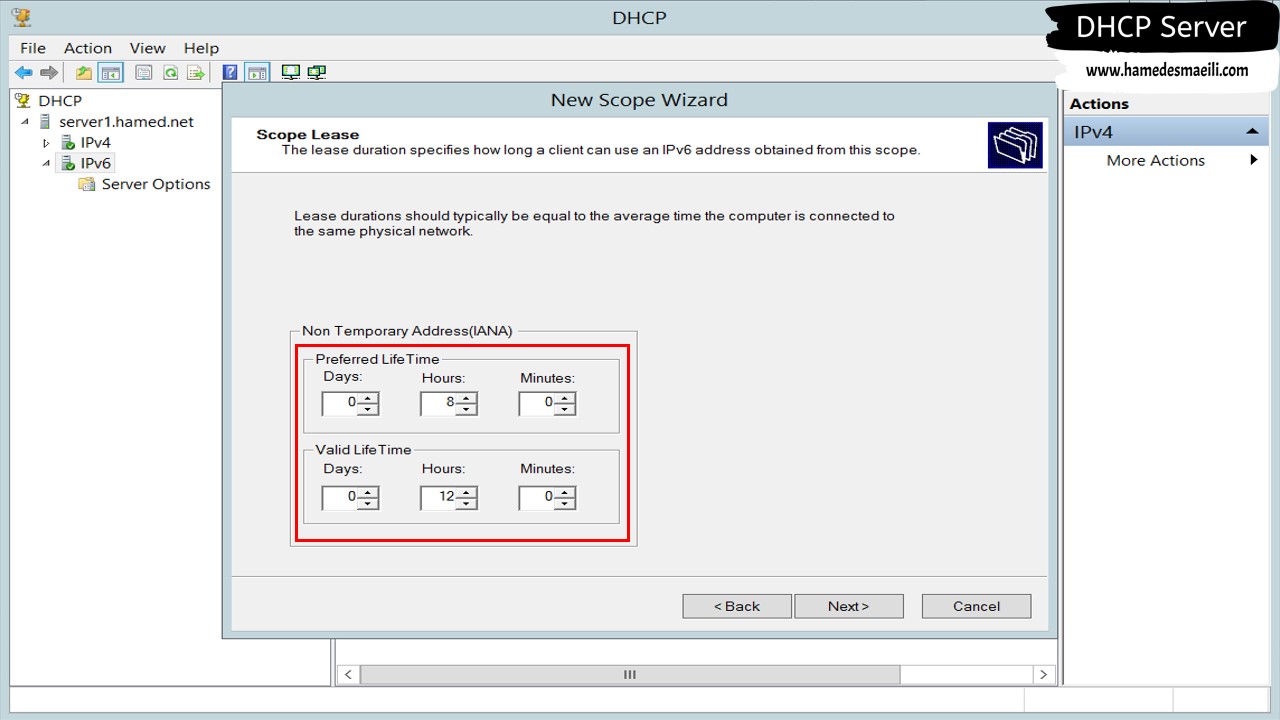Click the scope wizard folders icon
This screenshot has height=720, width=1280.
click(x=1014, y=145)
